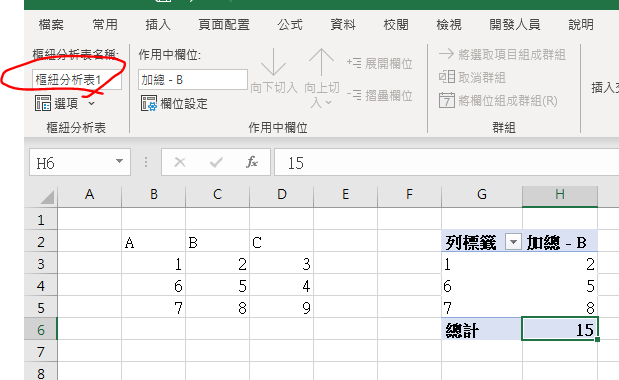Open the 檔案 ribbon tab

(x=51, y=25)
